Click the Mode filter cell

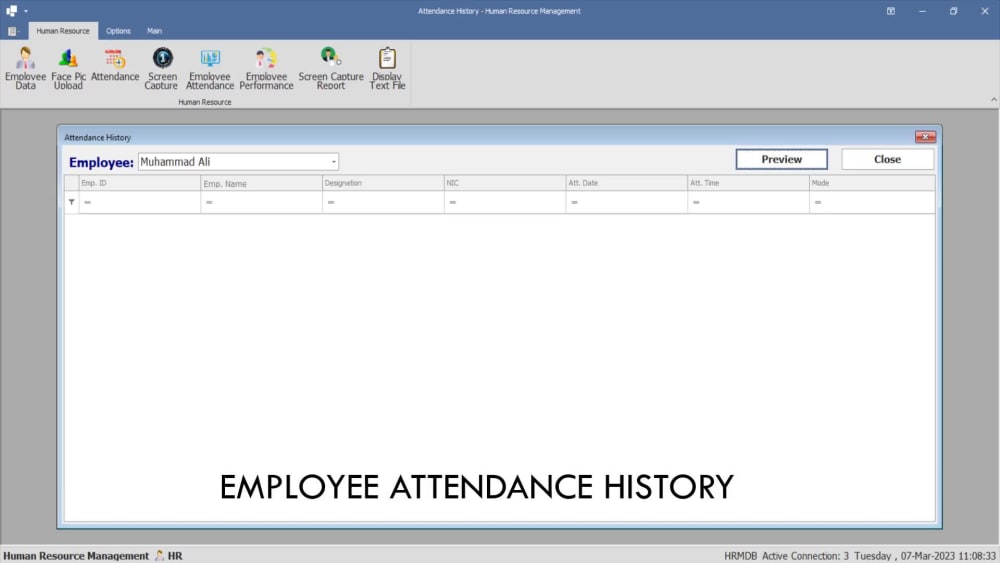872,202
